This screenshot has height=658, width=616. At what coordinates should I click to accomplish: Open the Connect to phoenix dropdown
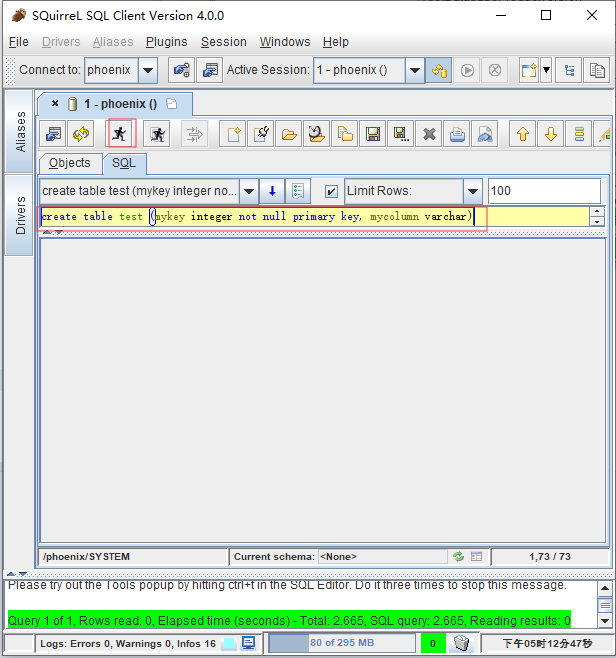click(x=148, y=70)
